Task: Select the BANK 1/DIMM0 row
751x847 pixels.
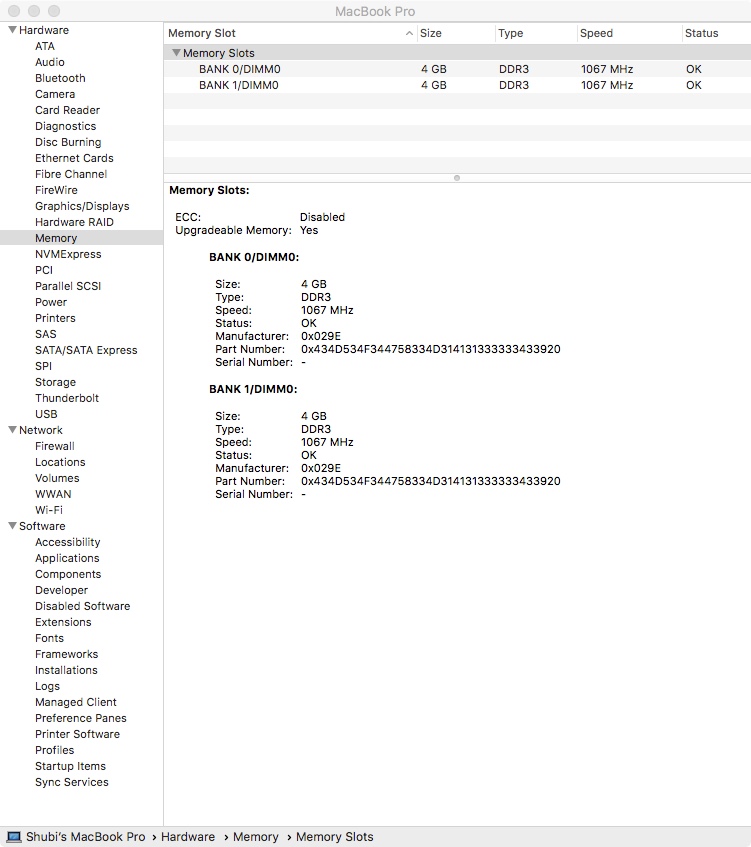Action: click(x=457, y=85)
